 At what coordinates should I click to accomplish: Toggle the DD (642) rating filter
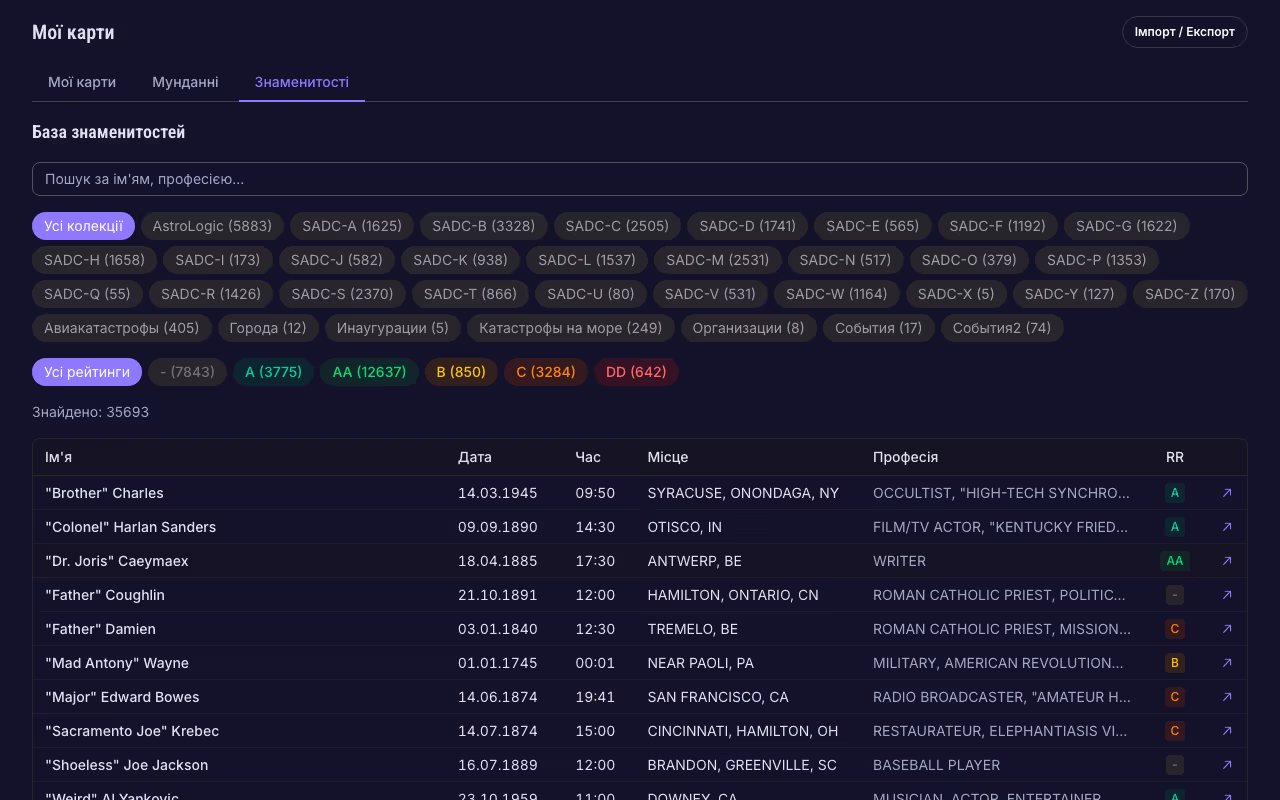(636, 372)
